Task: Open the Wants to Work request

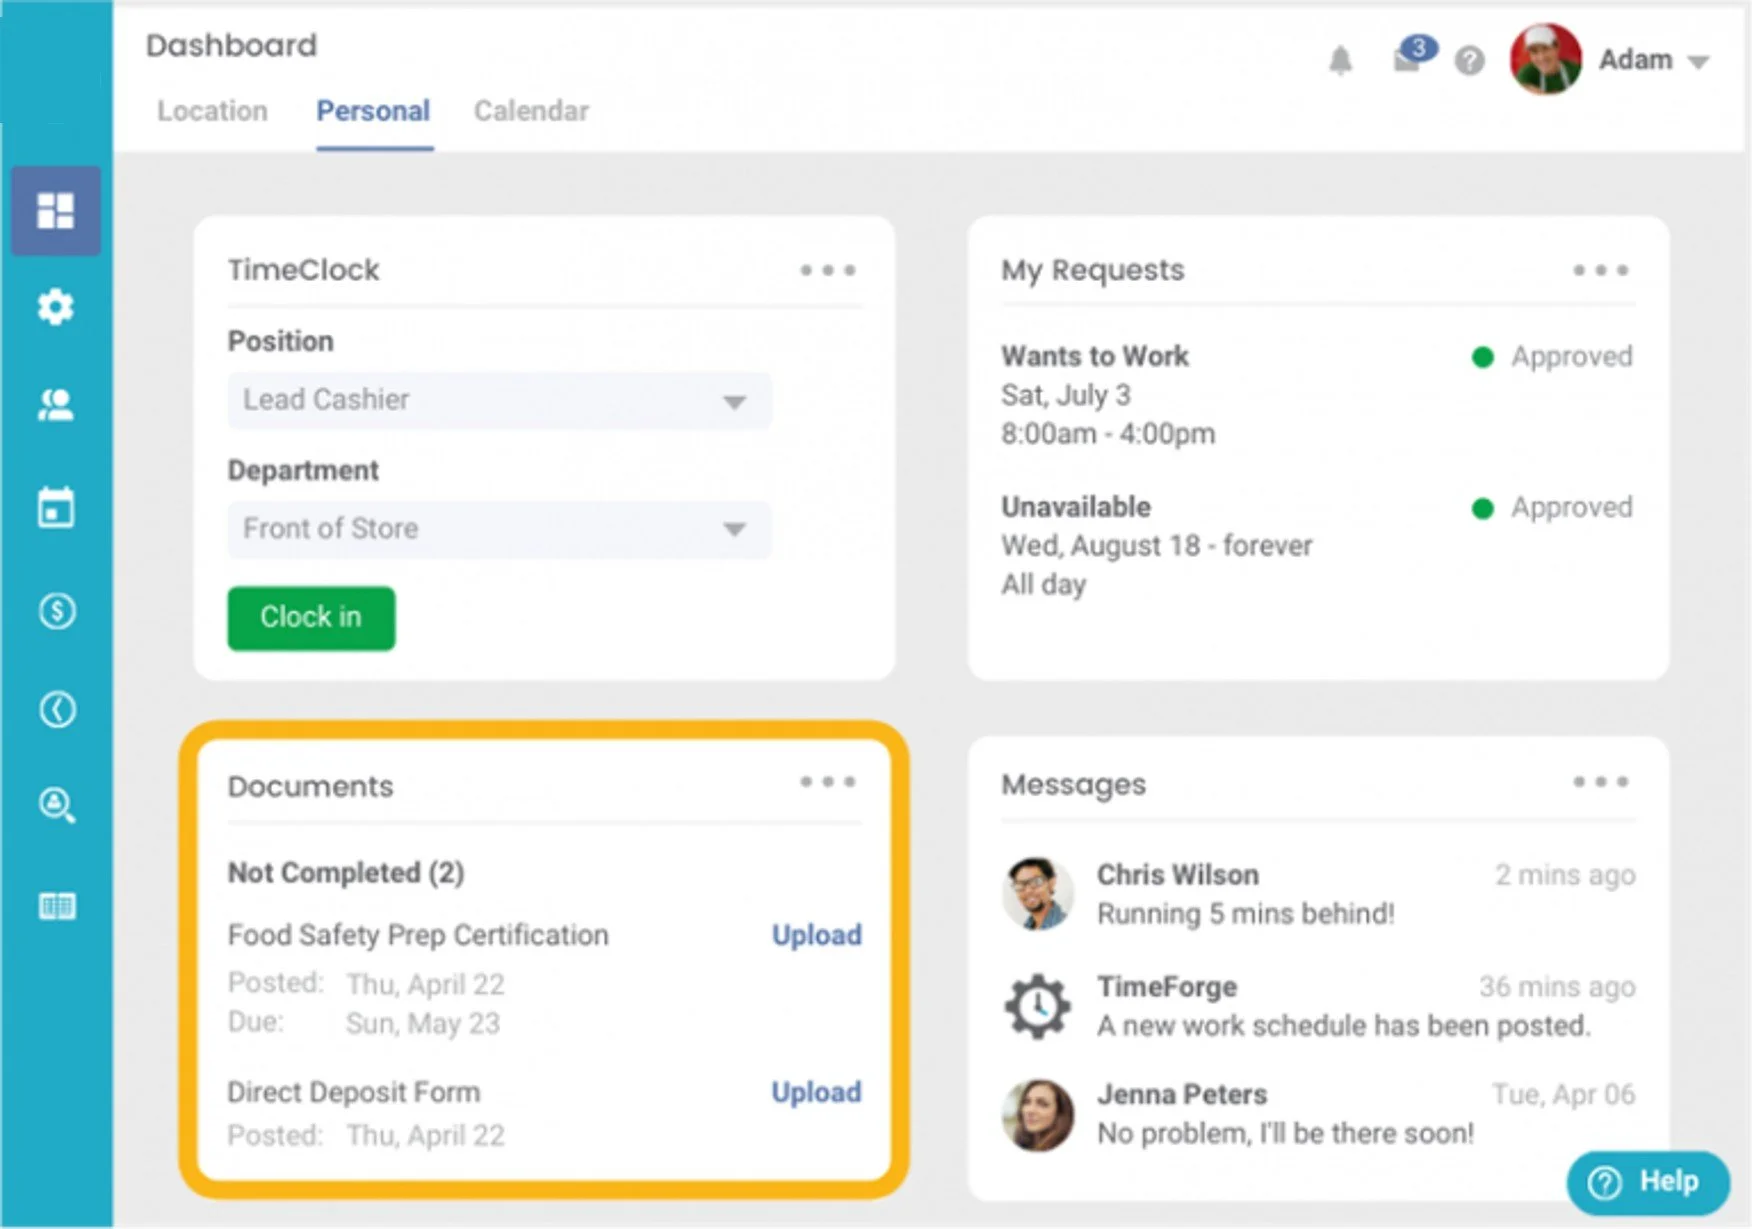Action: point(1318,395)
